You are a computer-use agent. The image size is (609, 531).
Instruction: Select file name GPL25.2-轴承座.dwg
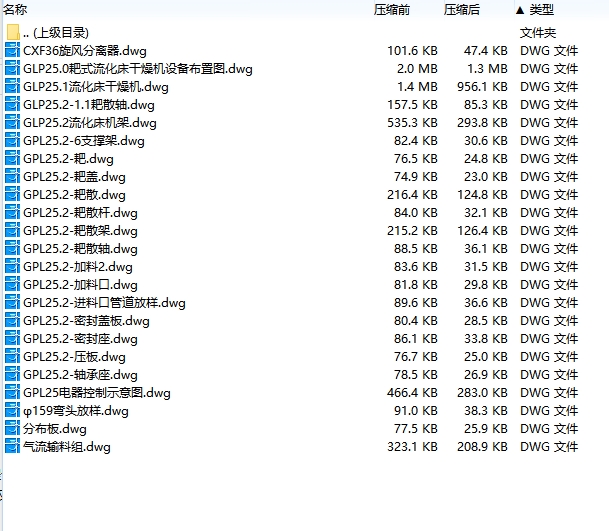(x=80, y=375)
